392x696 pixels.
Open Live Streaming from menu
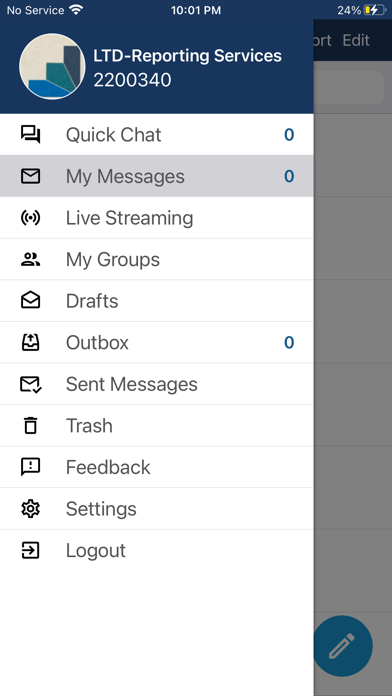click(157, 218)
